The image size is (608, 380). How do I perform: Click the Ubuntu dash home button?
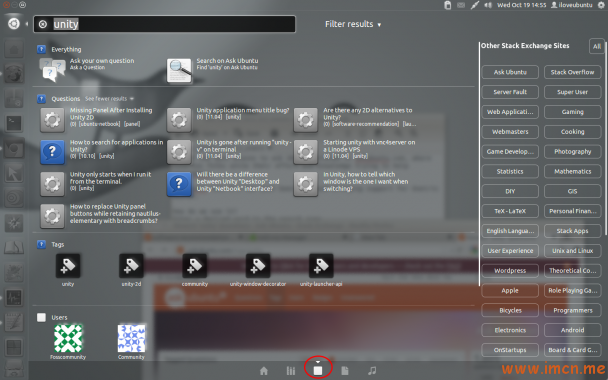(x=14, y=24)
